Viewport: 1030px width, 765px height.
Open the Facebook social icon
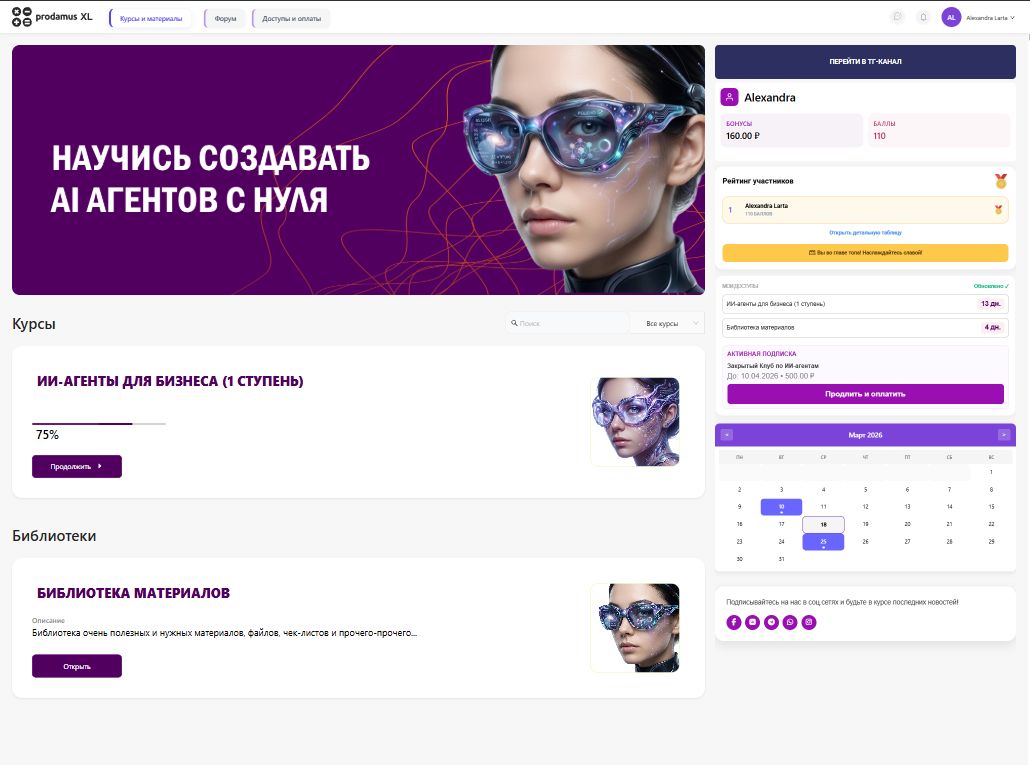click(x=734, y=622)
